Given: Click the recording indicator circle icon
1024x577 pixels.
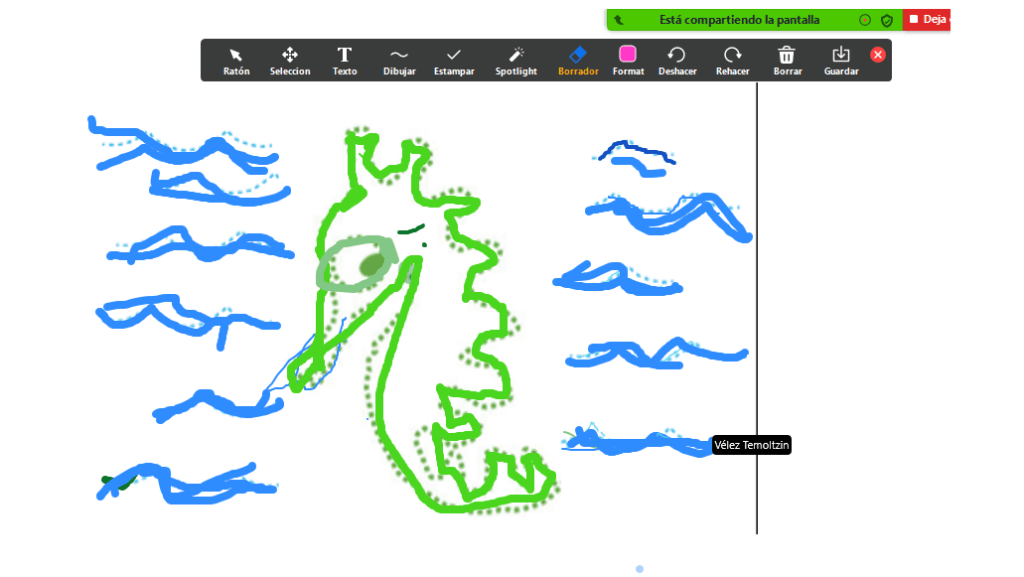Looking at the screenshot, I should [x=865, y=20].
